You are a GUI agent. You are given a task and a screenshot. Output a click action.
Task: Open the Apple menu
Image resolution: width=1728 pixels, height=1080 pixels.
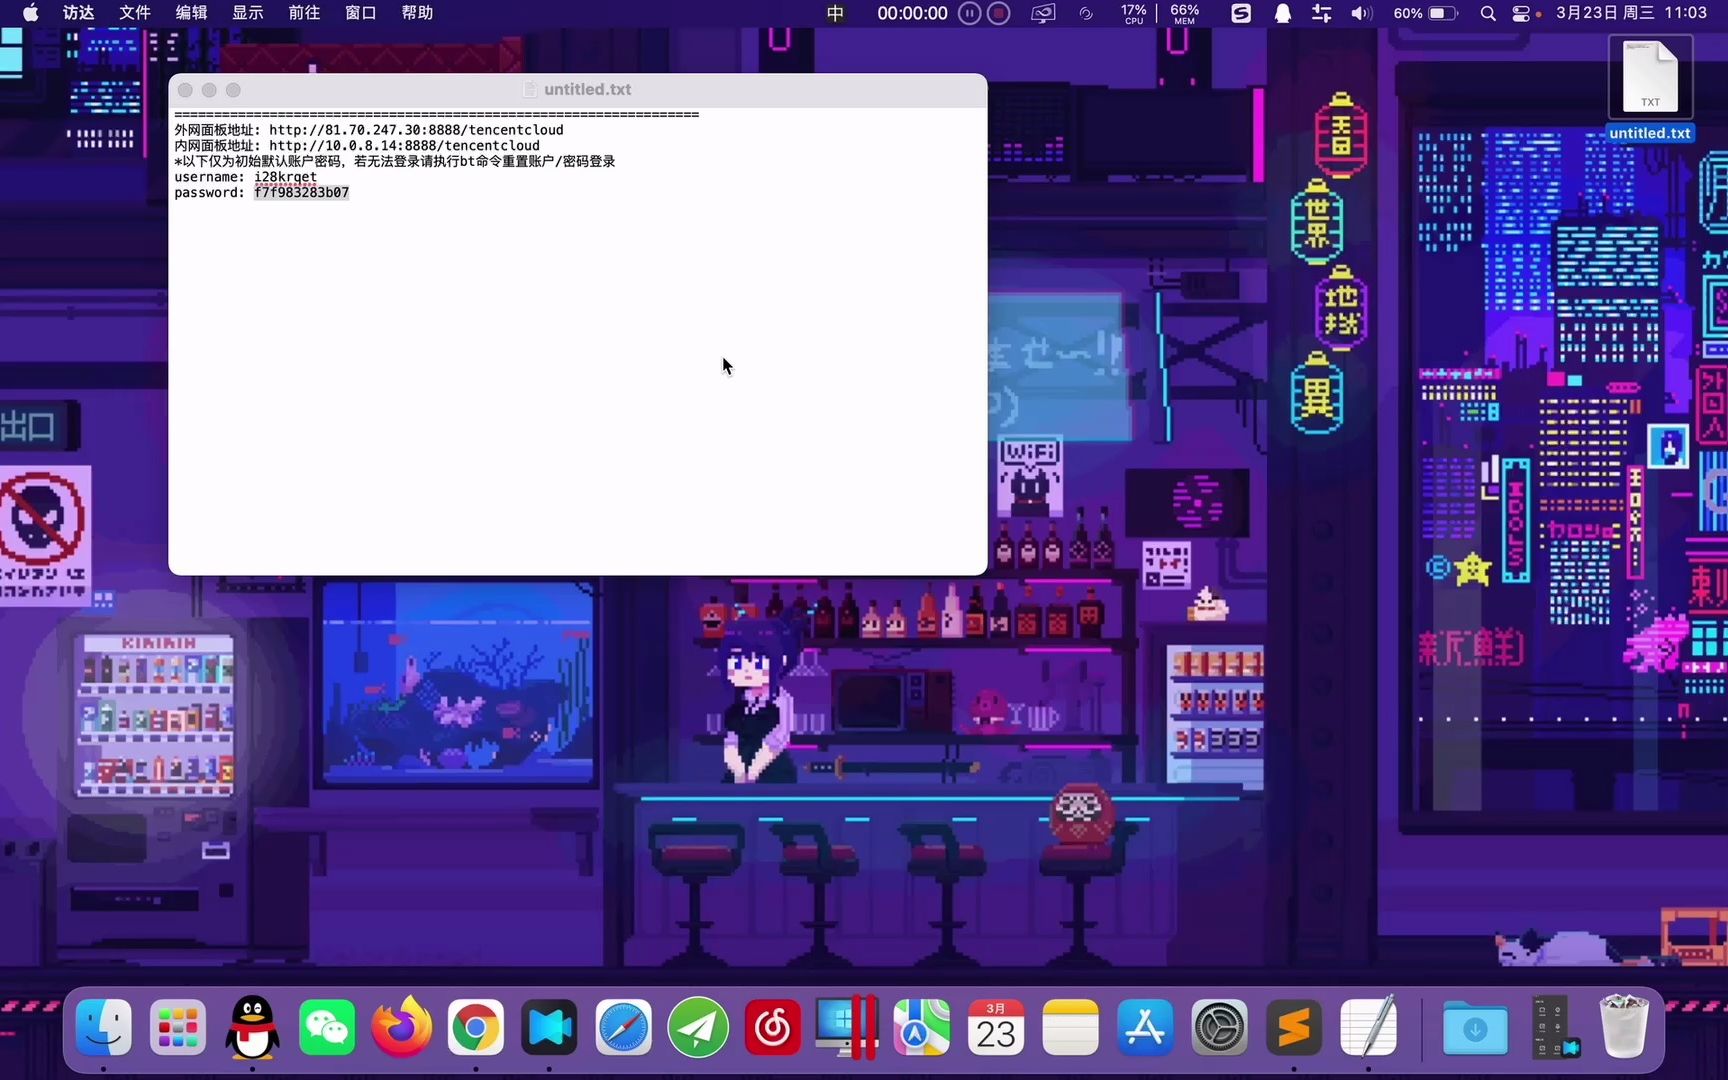(x=31, y=13)
